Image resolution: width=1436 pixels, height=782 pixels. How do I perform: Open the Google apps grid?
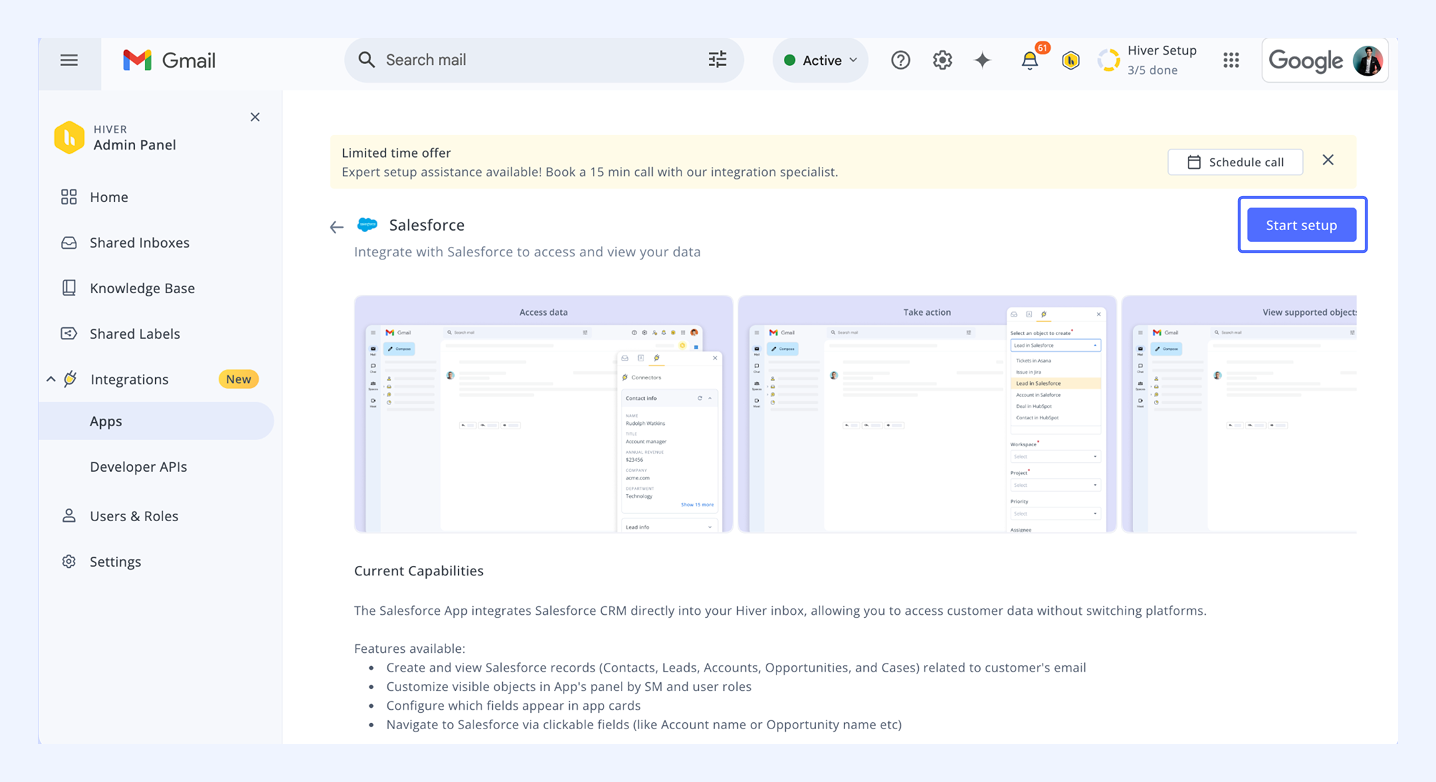[1231, 60]
